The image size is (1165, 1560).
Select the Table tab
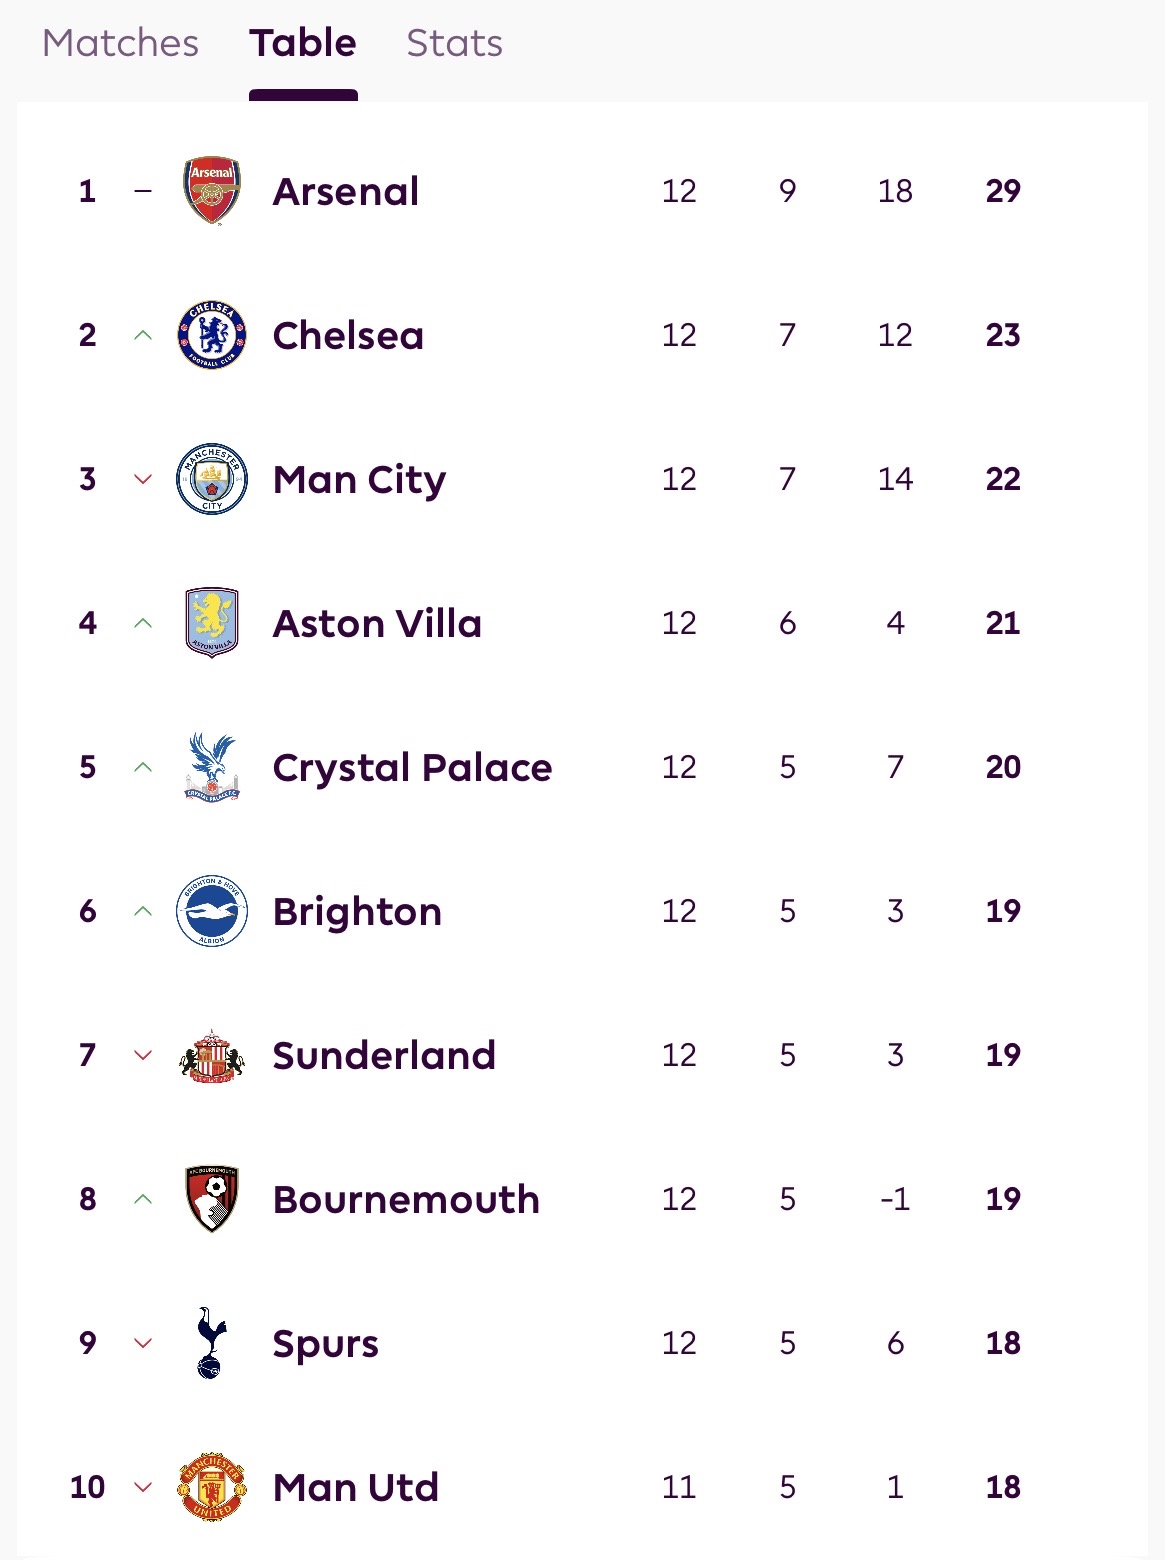(303, 43)
